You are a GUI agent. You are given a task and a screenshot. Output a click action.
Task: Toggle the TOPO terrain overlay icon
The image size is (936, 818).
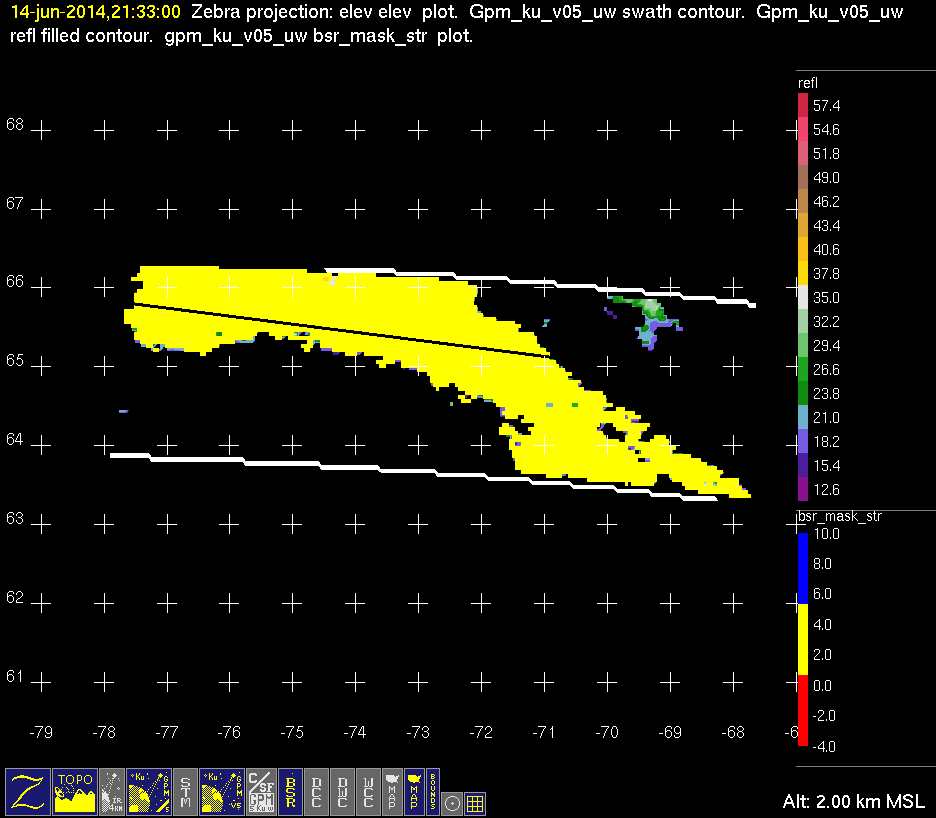[x=75, y=790]
